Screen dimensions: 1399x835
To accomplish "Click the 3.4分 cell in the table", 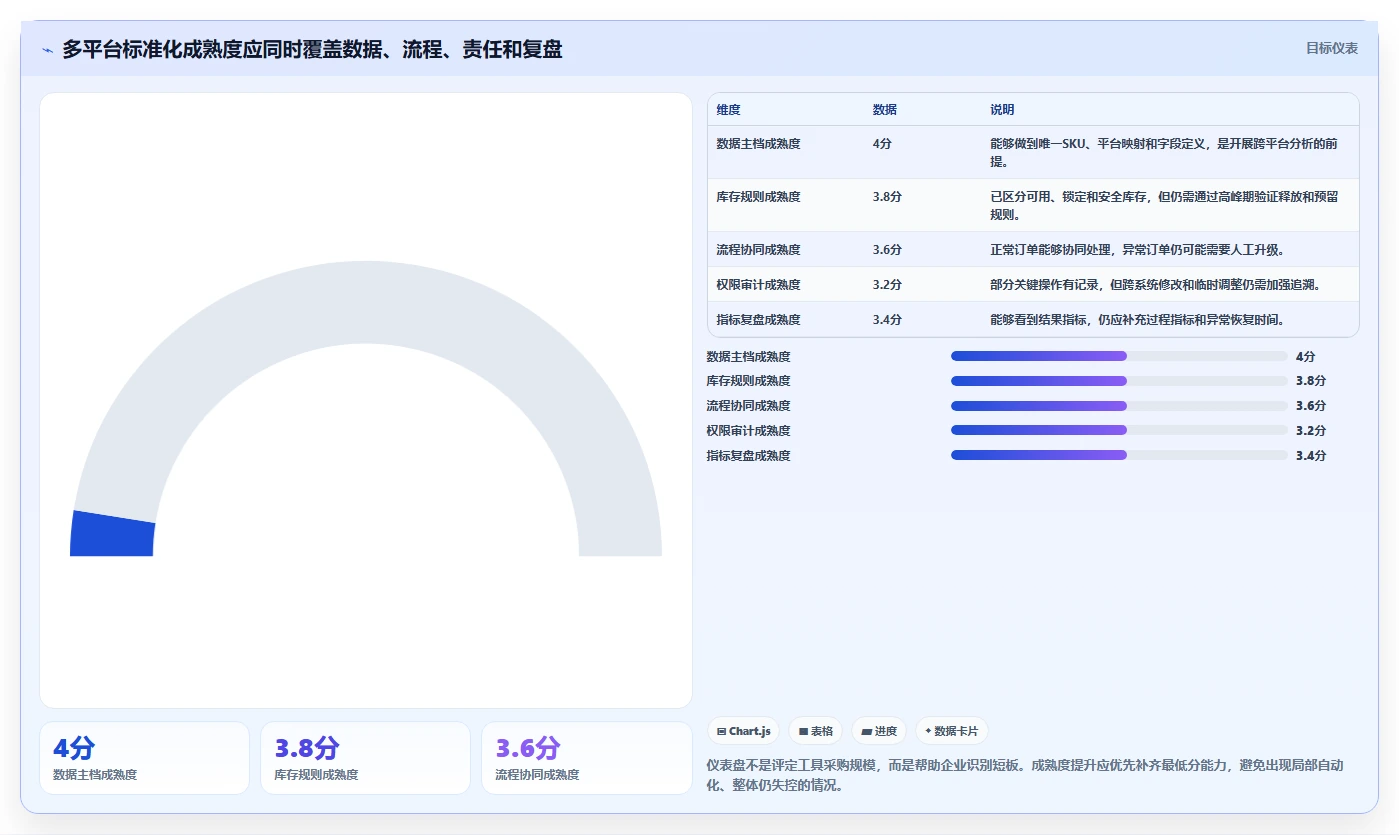I will pyautogui.click(x=887, y=320).
